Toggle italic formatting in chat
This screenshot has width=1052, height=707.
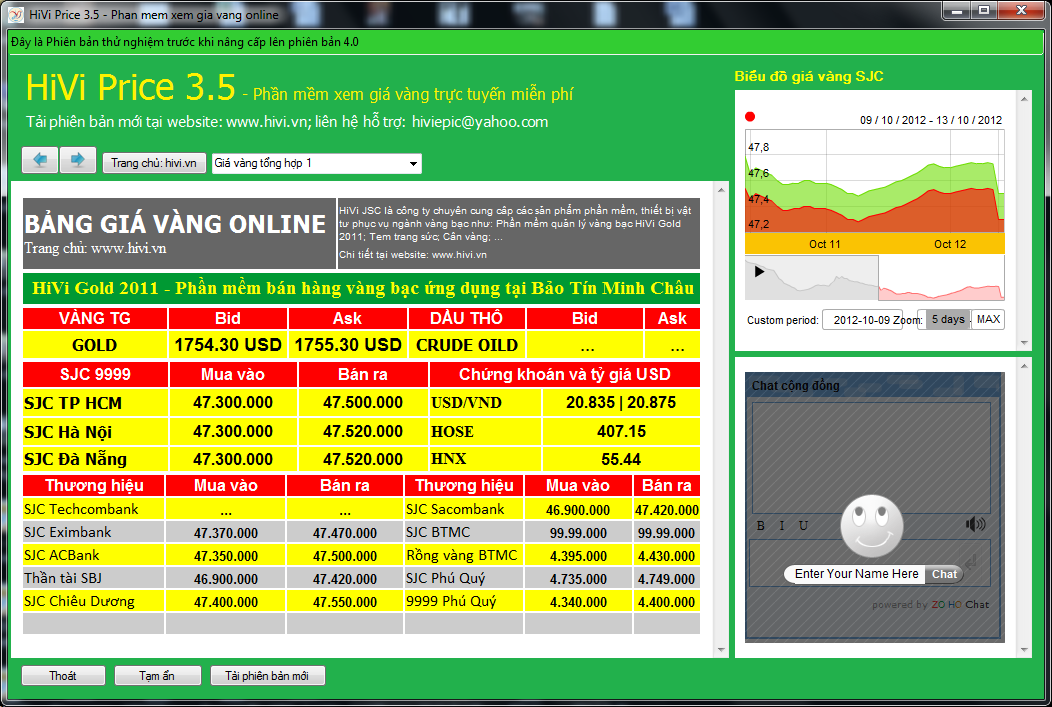click(782, 526)
